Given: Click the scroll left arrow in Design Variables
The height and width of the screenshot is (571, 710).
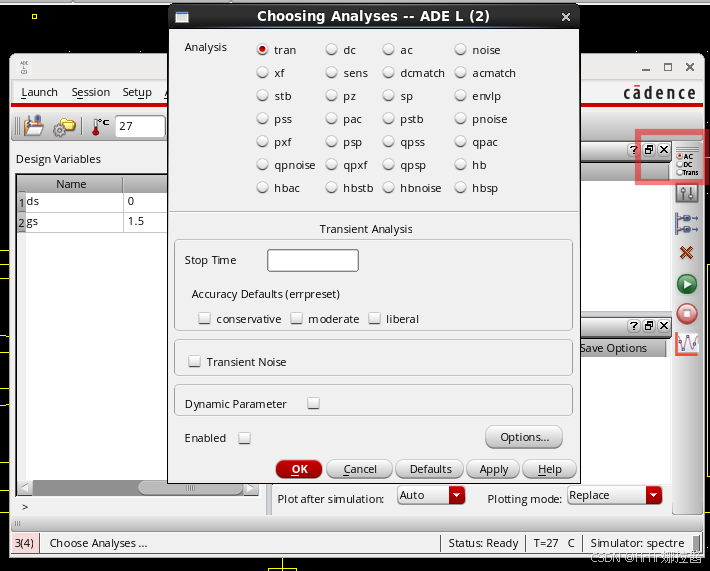Looking at the screenshot, I should (x=25, y=488).
